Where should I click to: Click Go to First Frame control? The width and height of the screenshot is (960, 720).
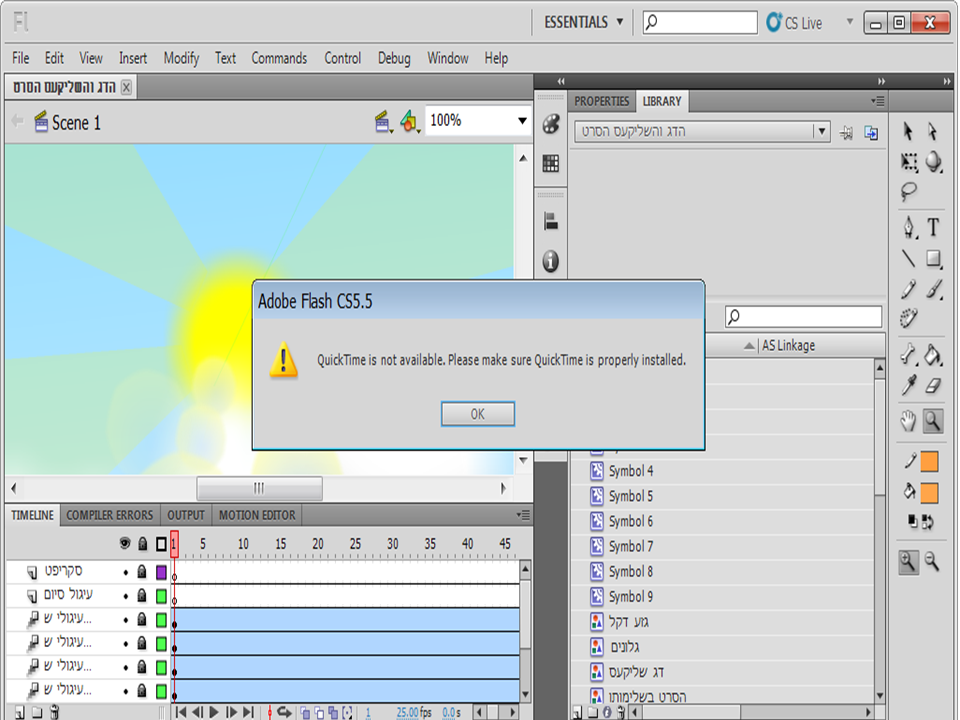pyautogui.click(x=181, y=712)
